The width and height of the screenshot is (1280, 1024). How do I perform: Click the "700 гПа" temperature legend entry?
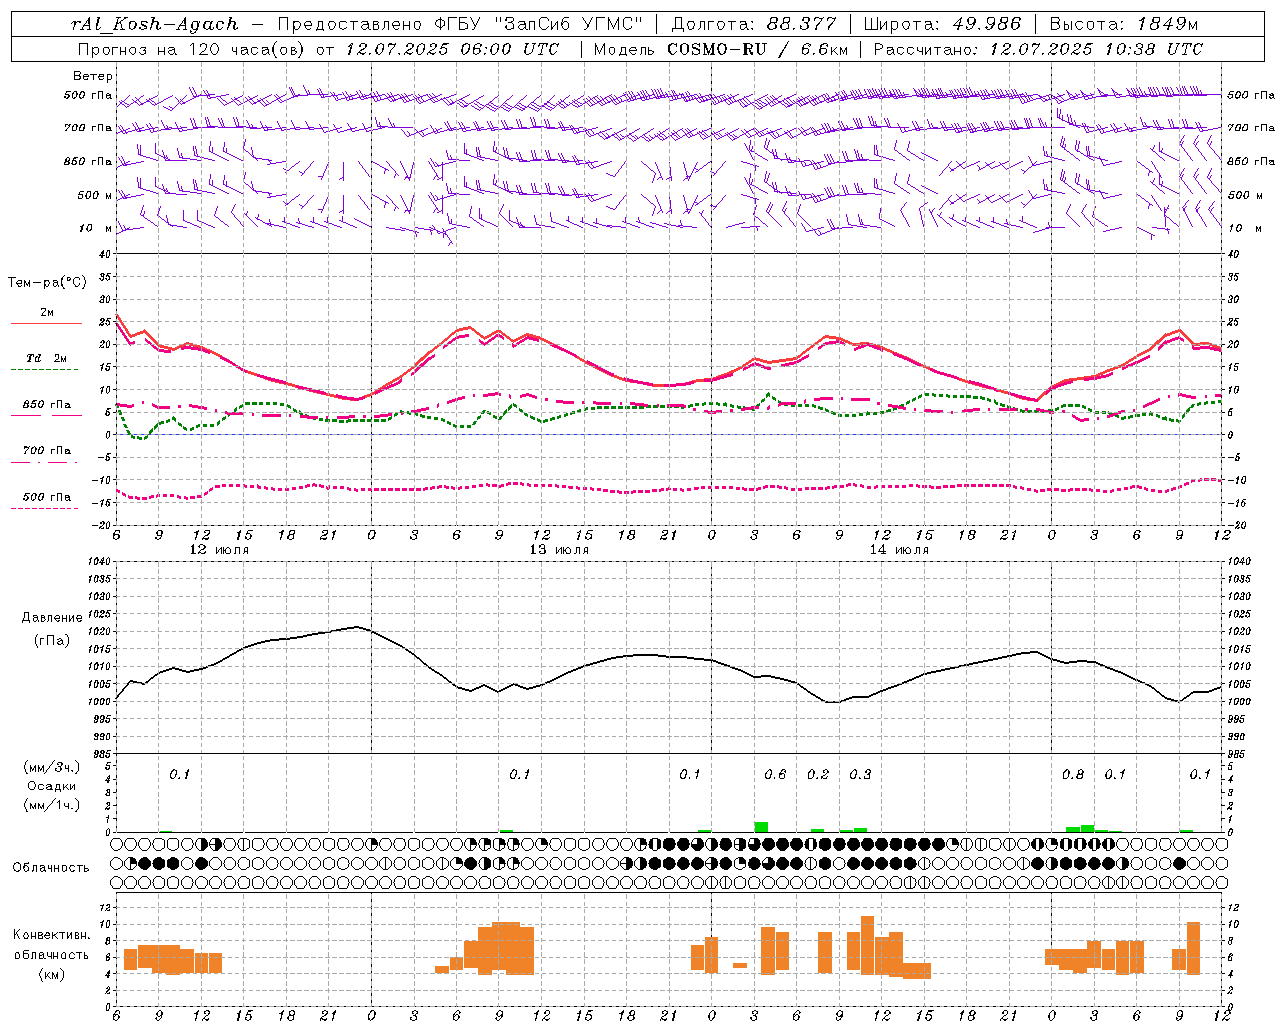pos(46,451)
